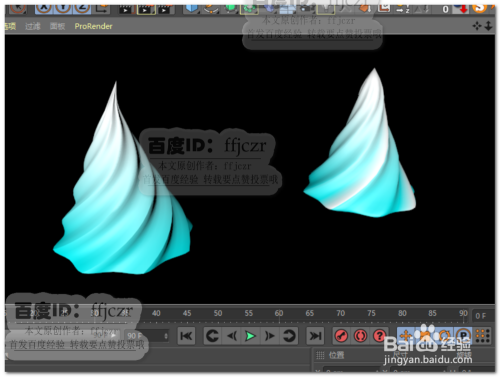Adjust the 90 F field stepper arrows
This screenshot has height=377, width=500.
166,336
